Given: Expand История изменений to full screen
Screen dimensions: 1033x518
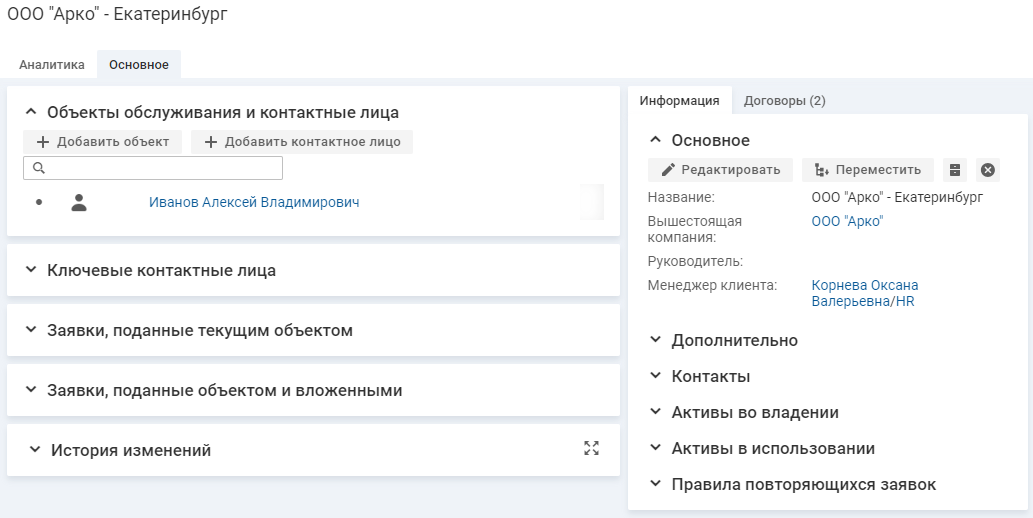Looking at the screenshot, I should tap(591, 449).
